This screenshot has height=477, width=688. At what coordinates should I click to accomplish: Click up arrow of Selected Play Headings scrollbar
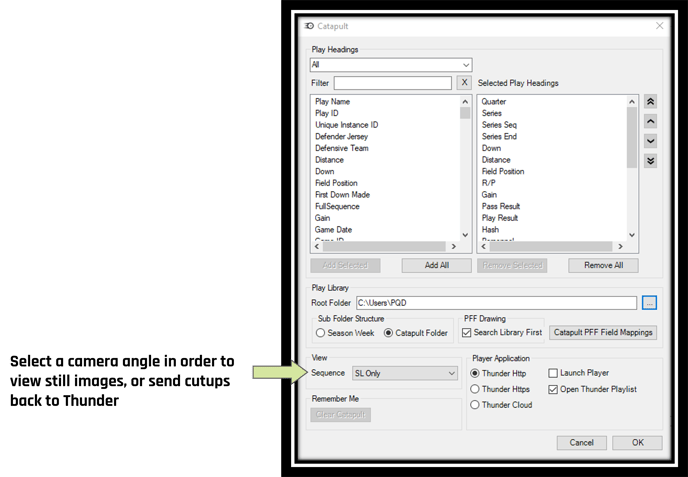(x=632, y=102)
